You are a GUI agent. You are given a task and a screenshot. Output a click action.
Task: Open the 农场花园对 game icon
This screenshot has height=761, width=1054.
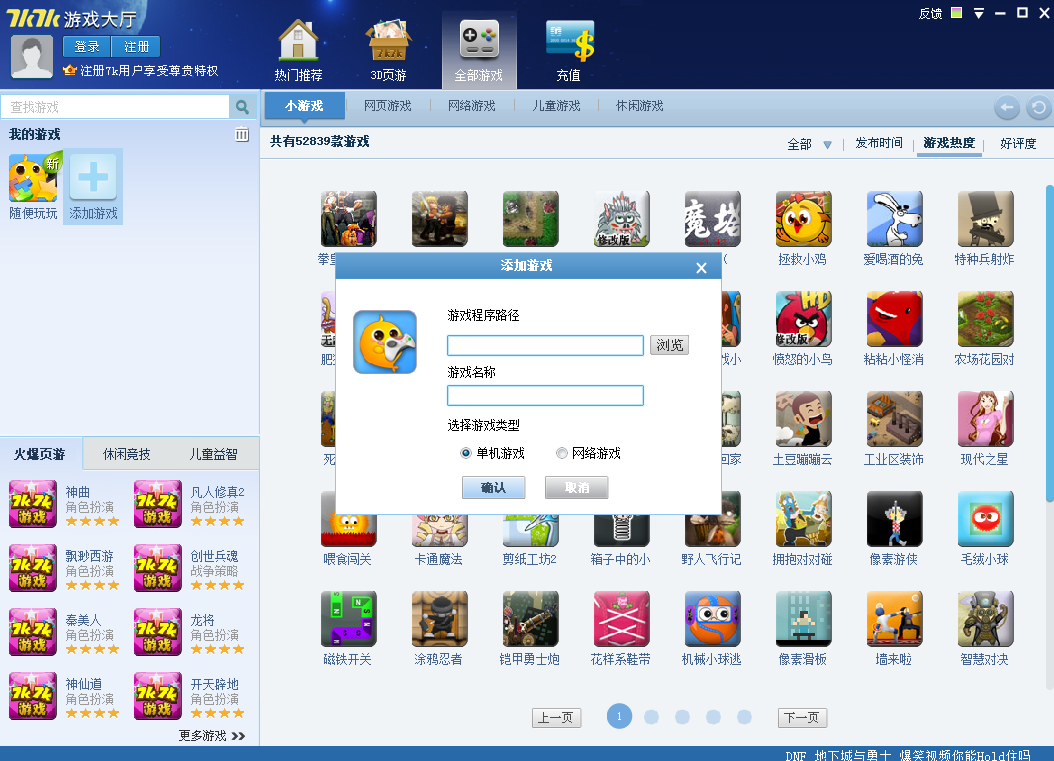(985, 319)
